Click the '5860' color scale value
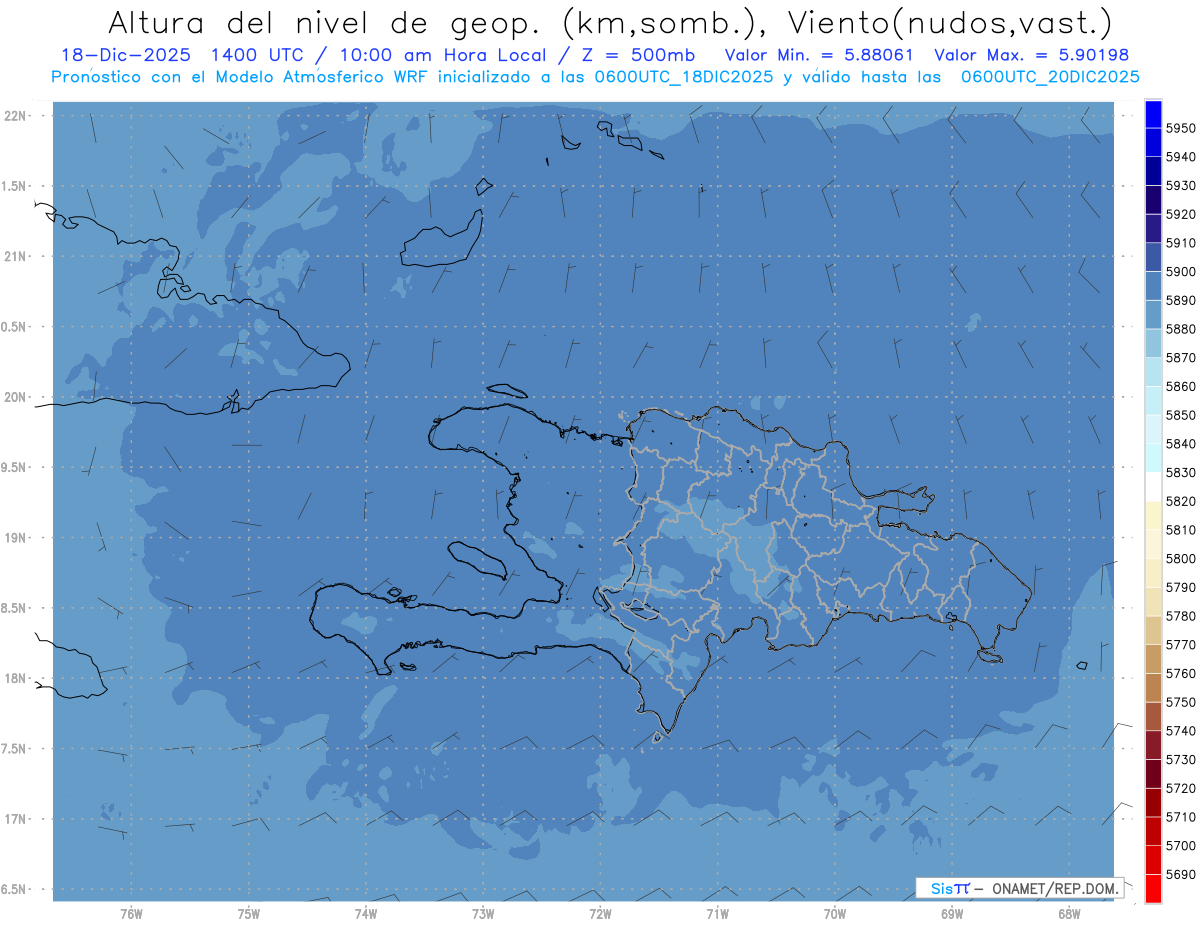 1181,386
